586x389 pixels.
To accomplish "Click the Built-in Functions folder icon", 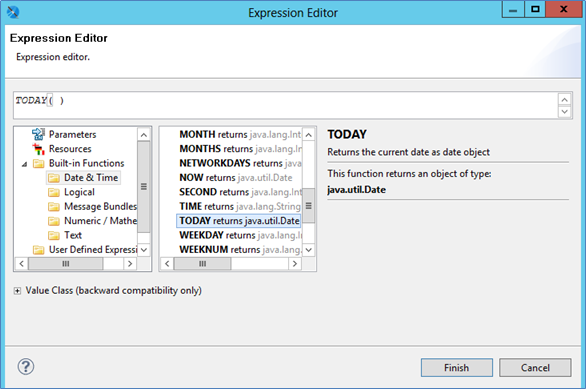I will tap(38, 164).
